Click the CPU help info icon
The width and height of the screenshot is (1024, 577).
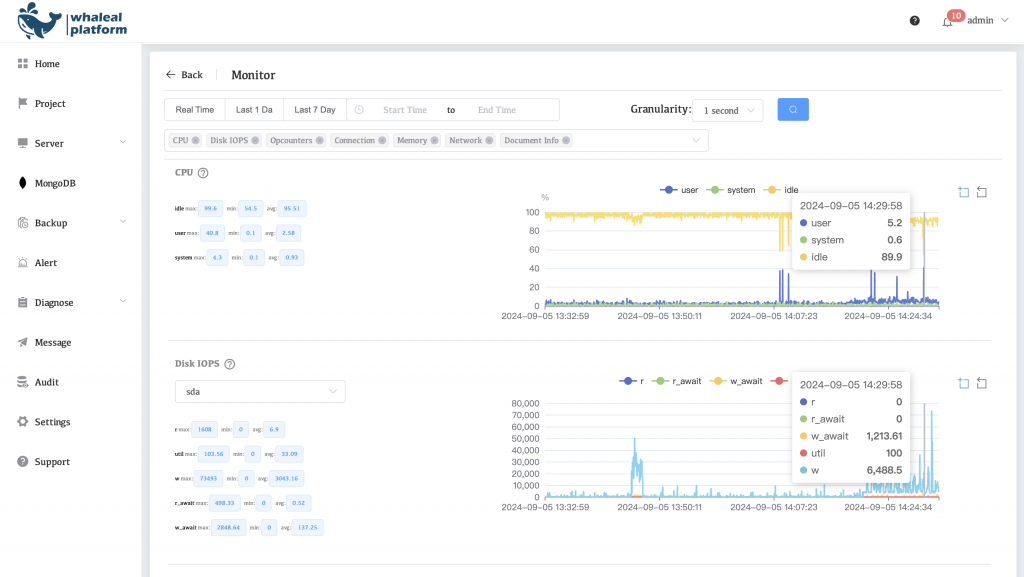point(203,173)
